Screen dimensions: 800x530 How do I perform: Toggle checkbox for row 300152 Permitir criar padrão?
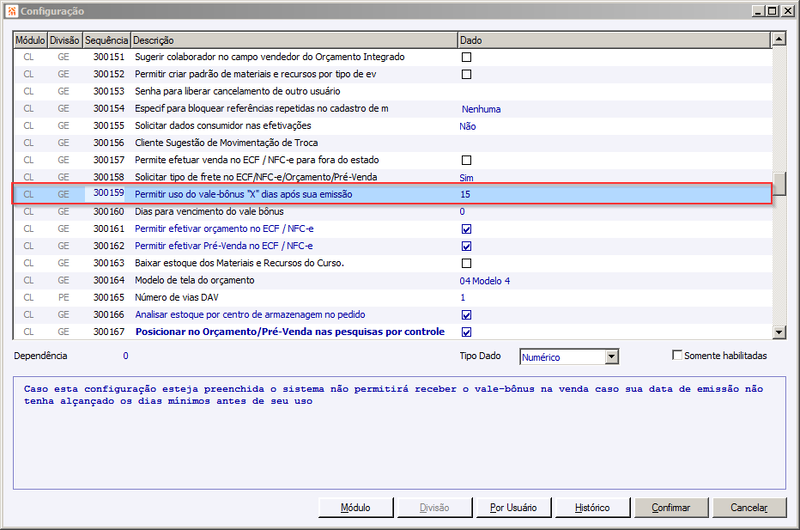(466, 74)
